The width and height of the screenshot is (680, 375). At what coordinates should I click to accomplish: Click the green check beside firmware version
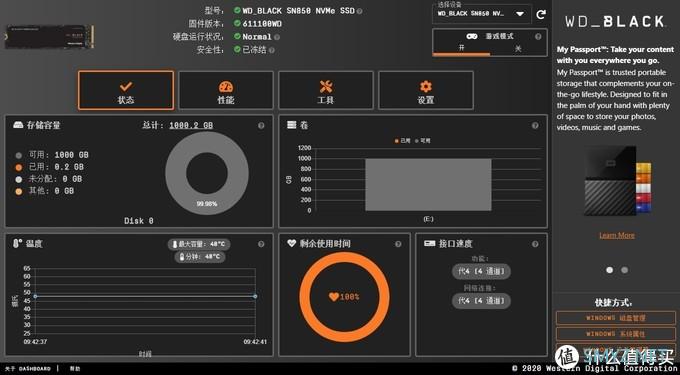237,23
